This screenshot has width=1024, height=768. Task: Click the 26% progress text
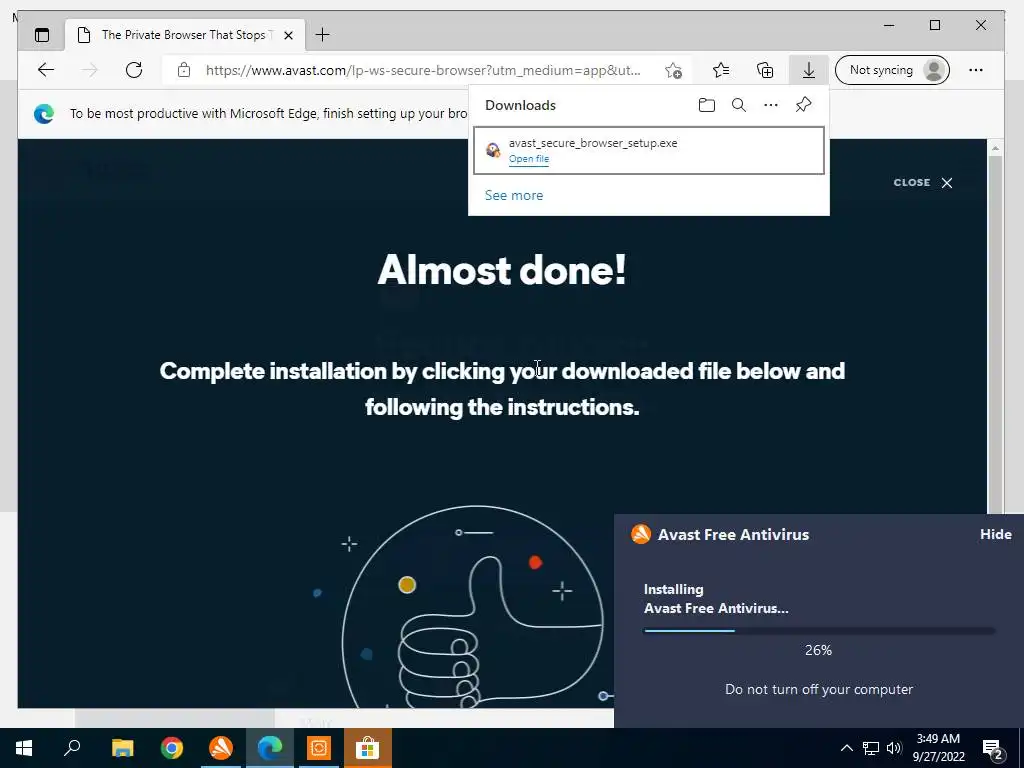click(818, 650)
